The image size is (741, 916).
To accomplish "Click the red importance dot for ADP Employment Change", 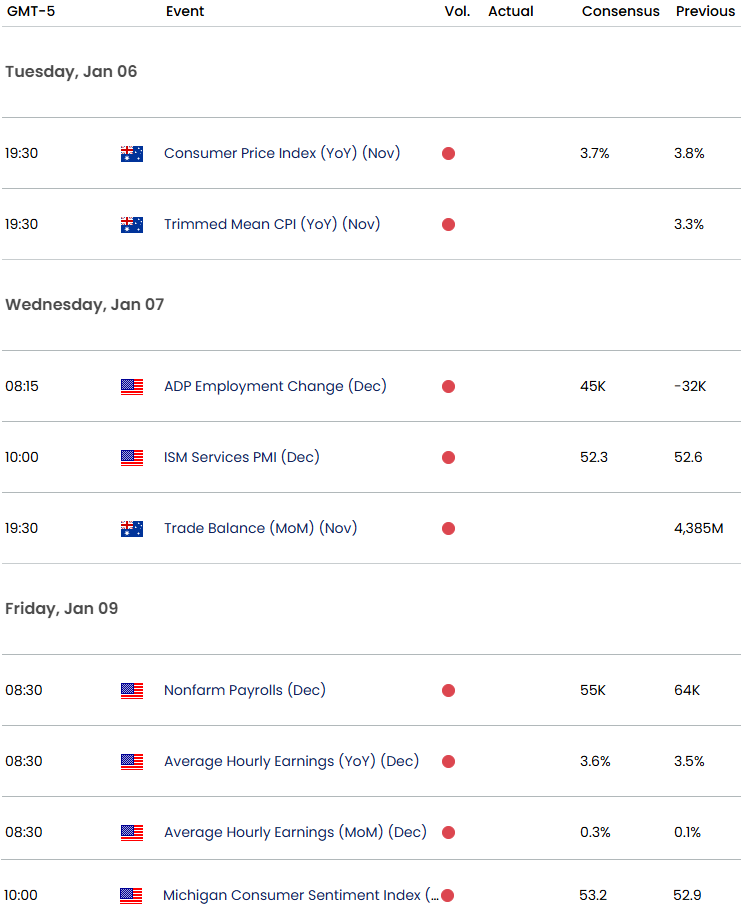I will click(448, 386).
